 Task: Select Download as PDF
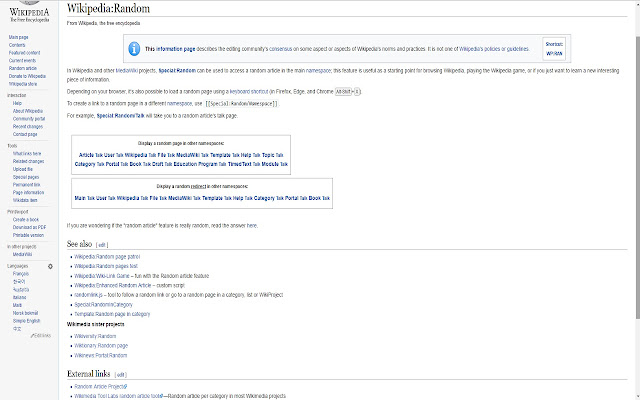point(29,227)
